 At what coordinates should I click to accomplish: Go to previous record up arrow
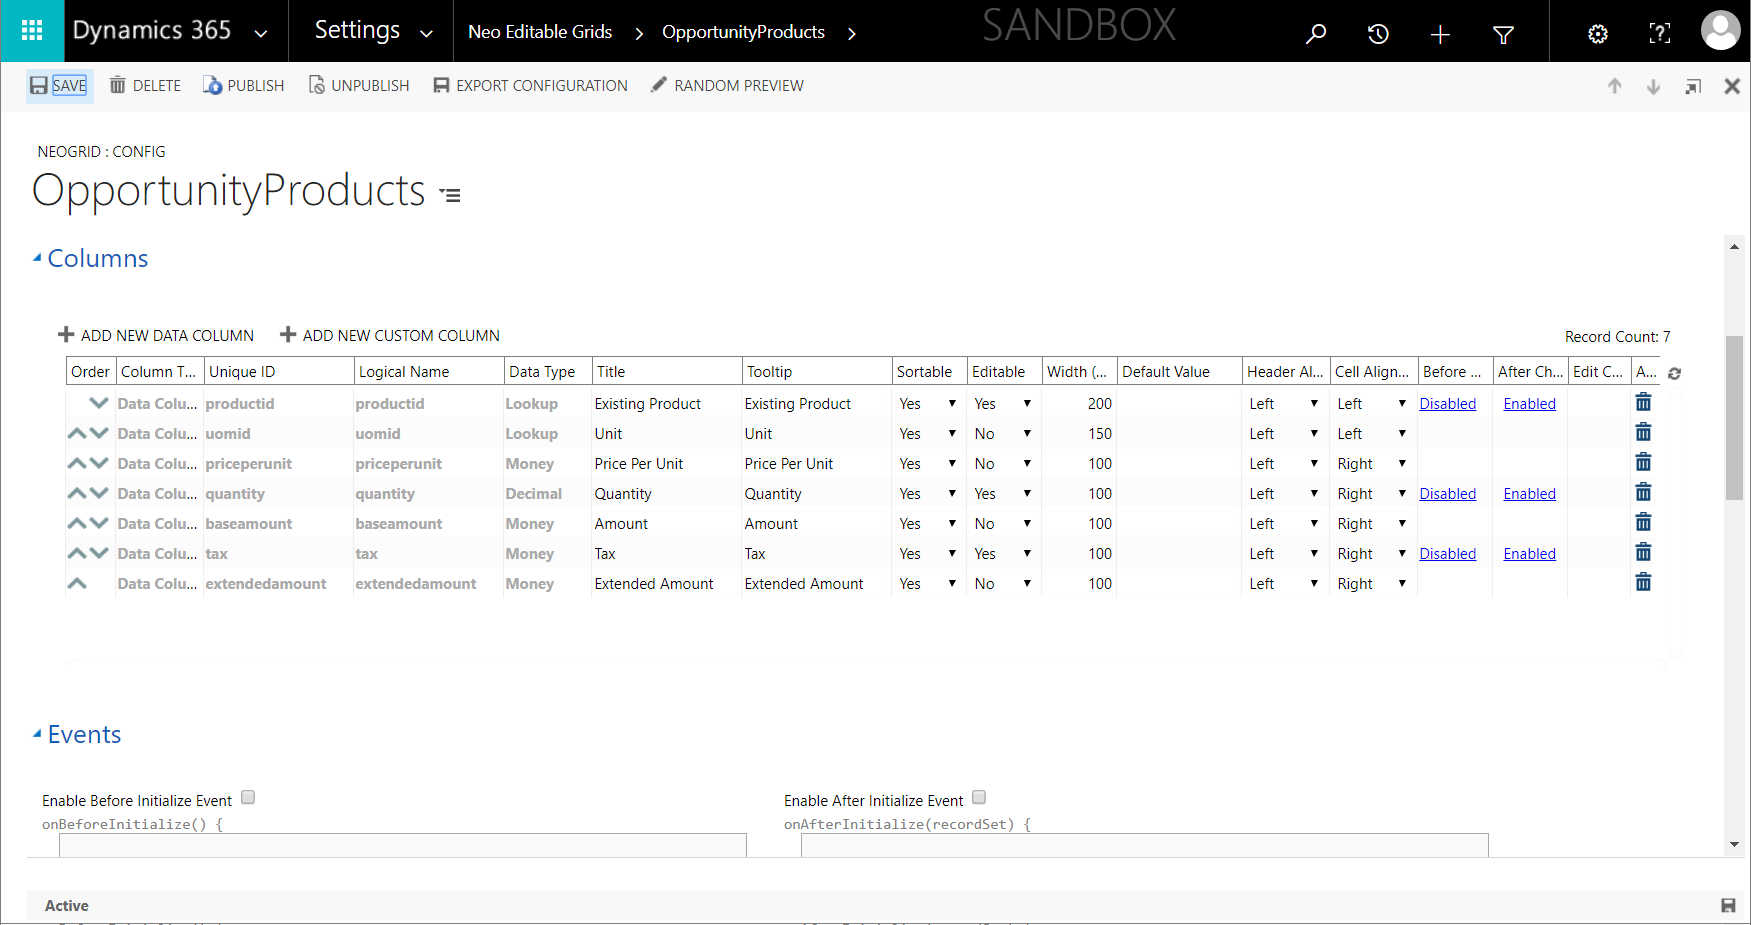(1614, 86)
